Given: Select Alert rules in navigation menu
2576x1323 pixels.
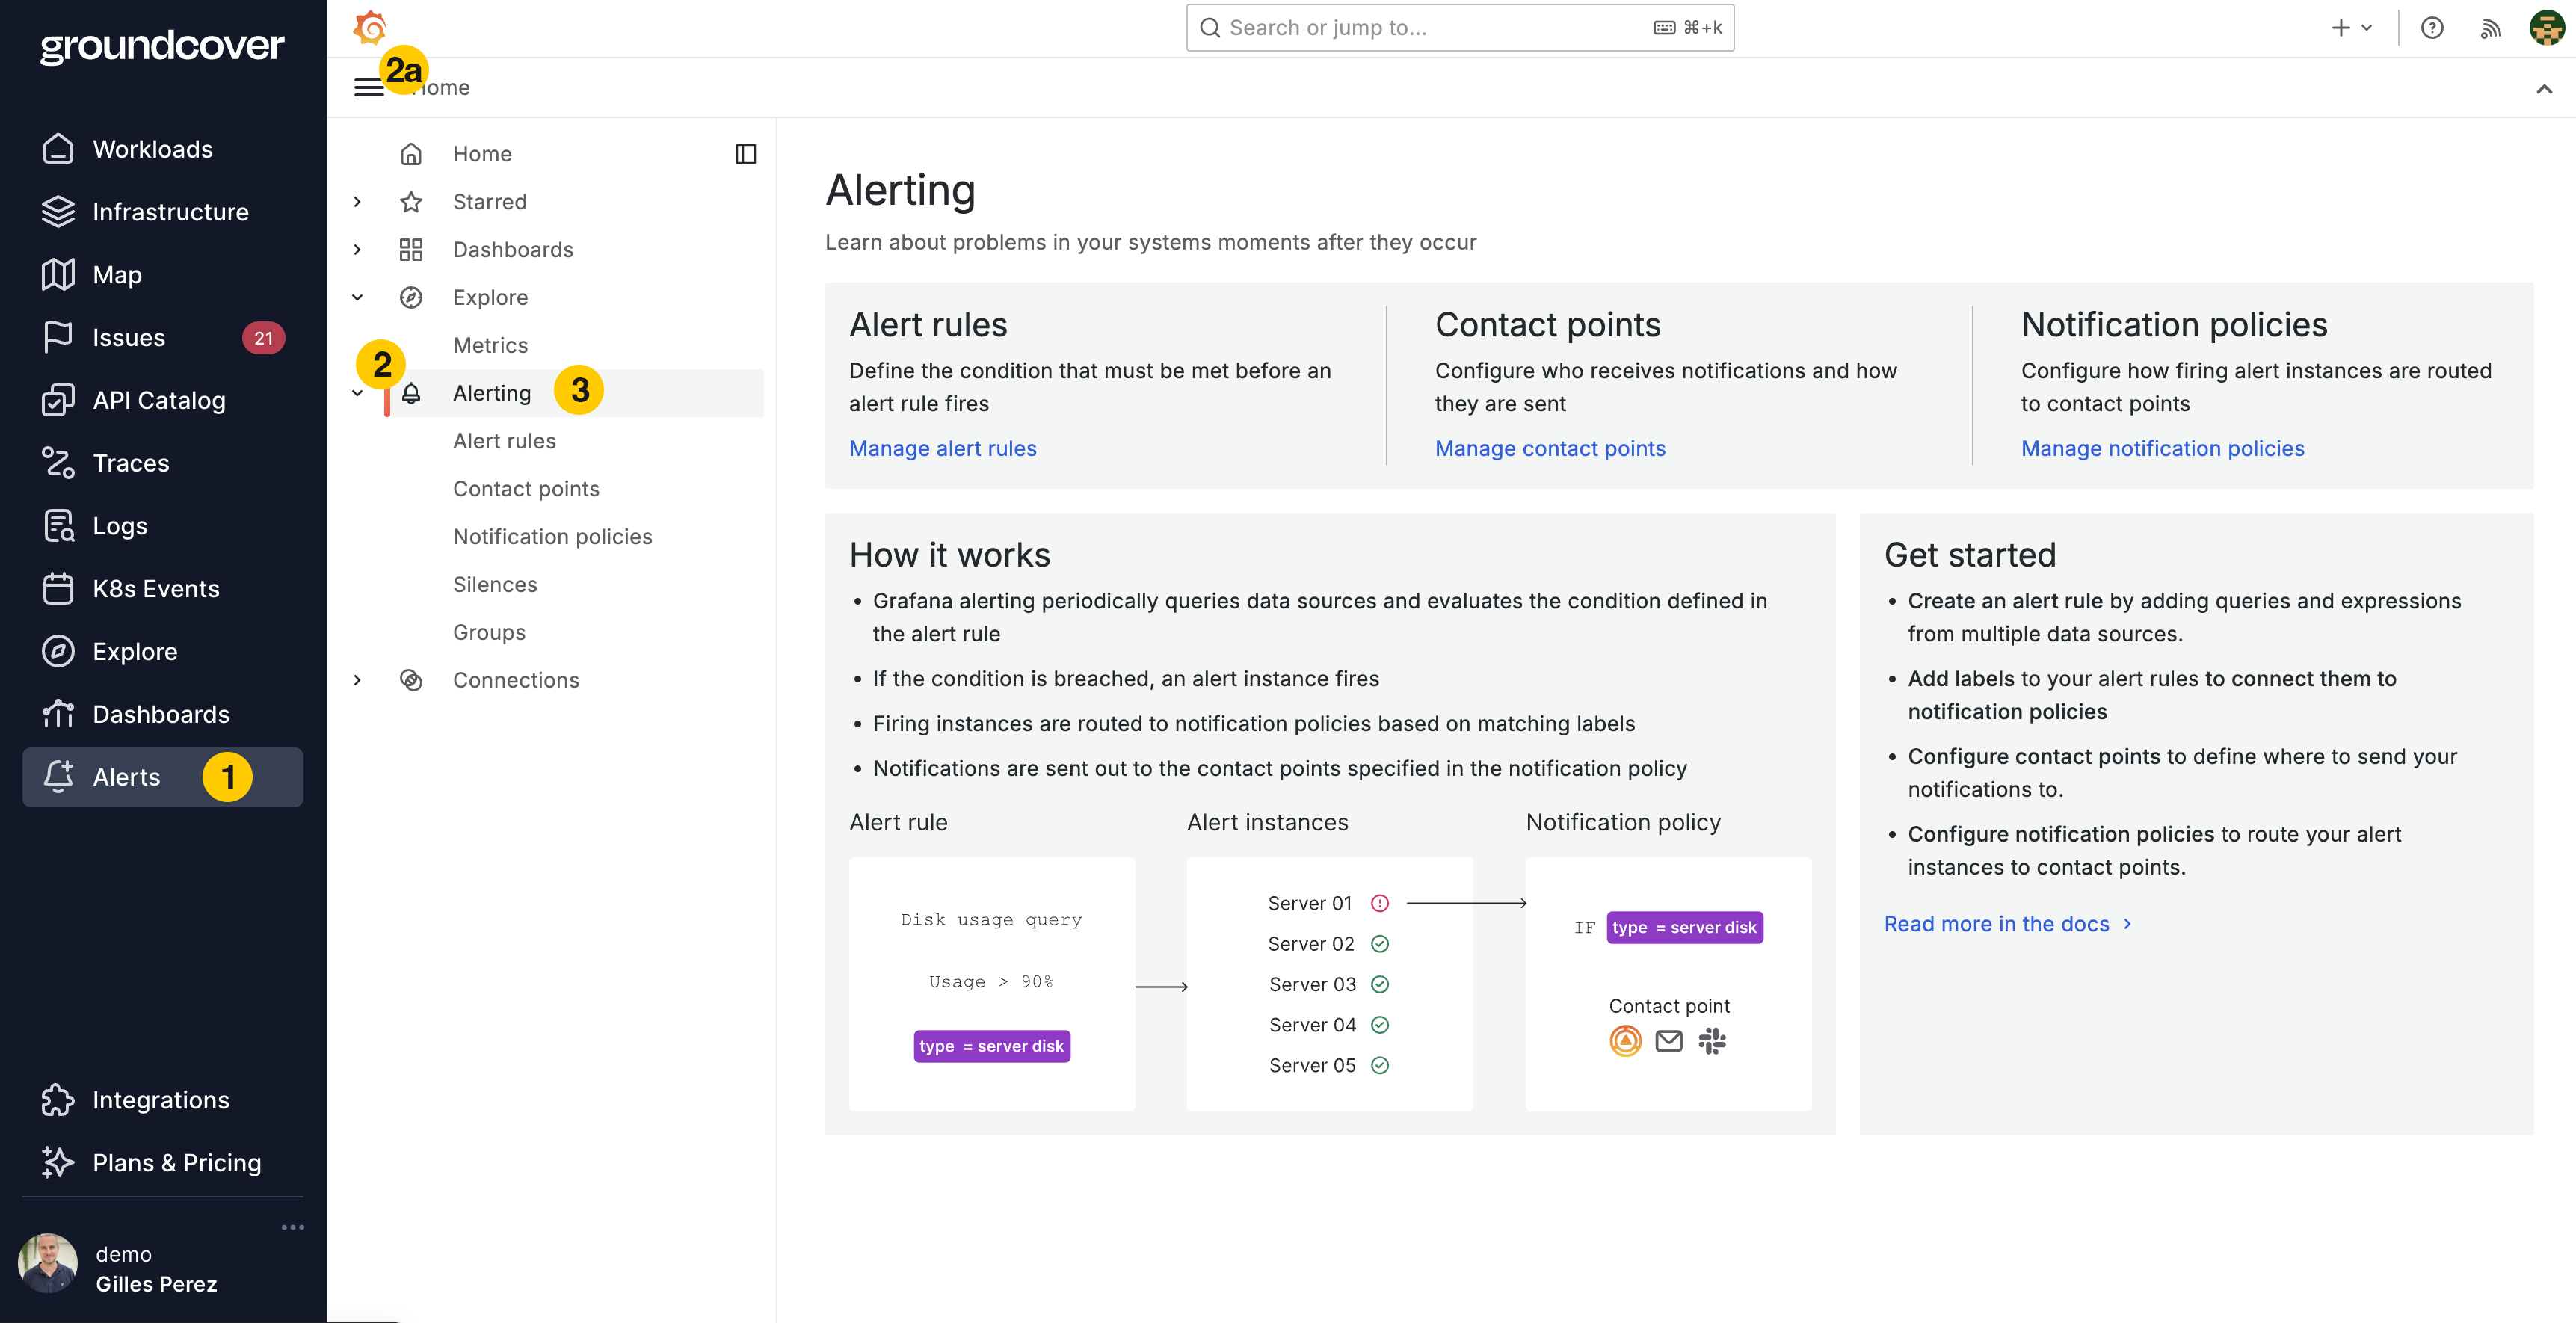Looking at the screenshot, I should tap(504, 441).
